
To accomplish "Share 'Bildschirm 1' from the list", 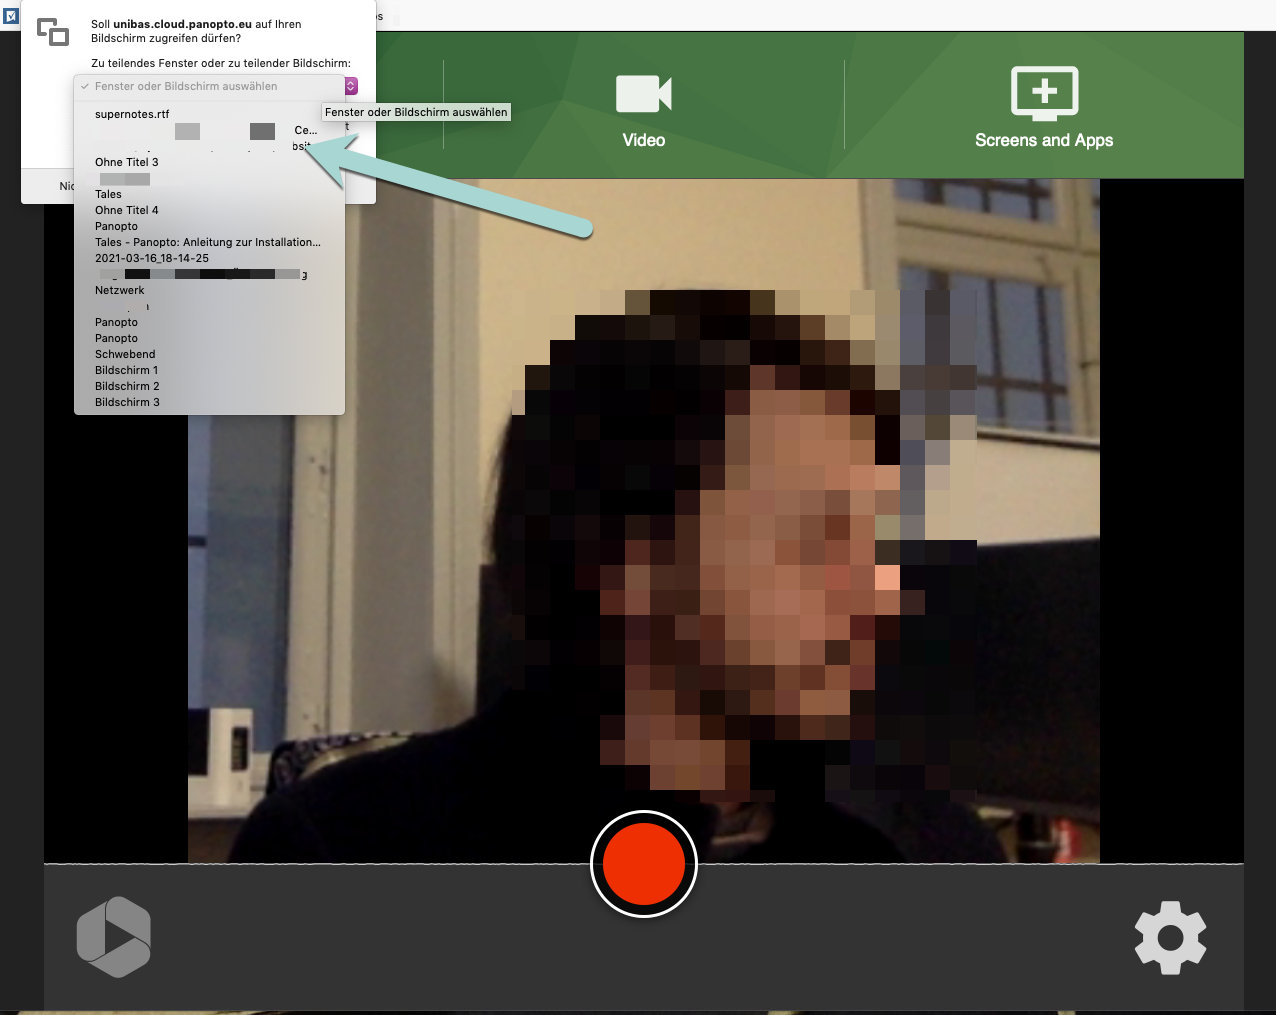I will pyautogui.click(x=127, y=370).
